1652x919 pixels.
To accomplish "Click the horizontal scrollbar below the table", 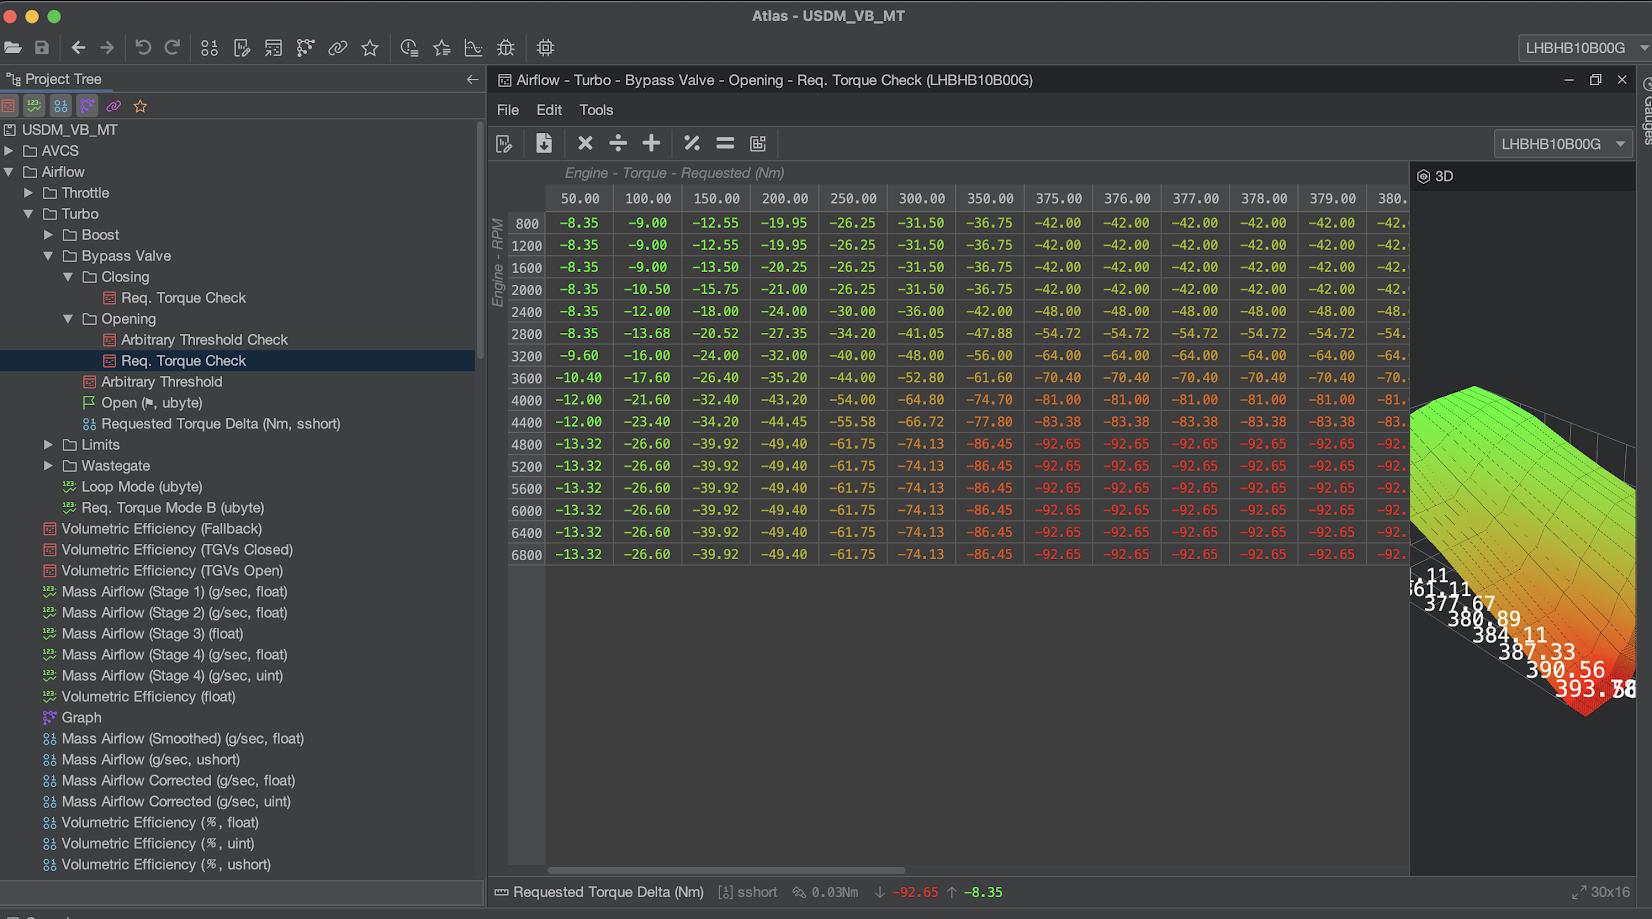I will pos(726,870).
